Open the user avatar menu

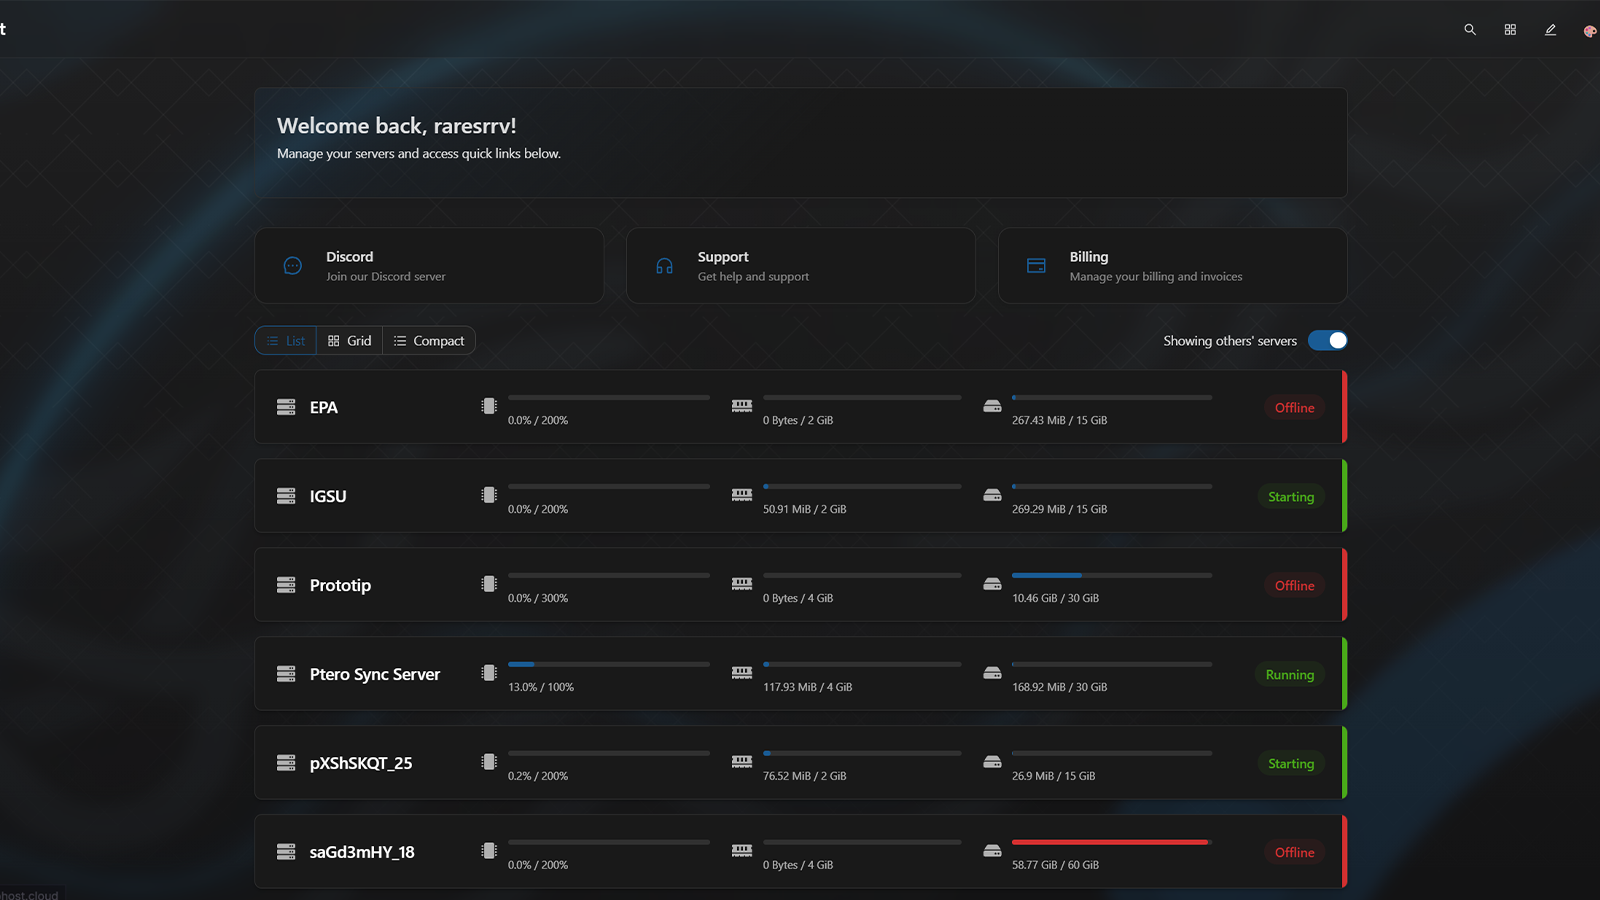pos(1590,31)
